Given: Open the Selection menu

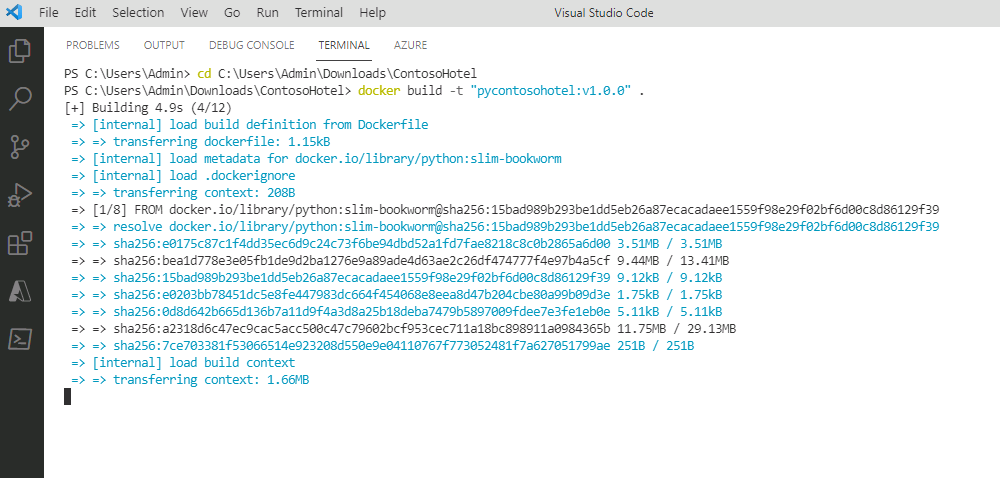Looking at the screenshot, I should (138, 13).
